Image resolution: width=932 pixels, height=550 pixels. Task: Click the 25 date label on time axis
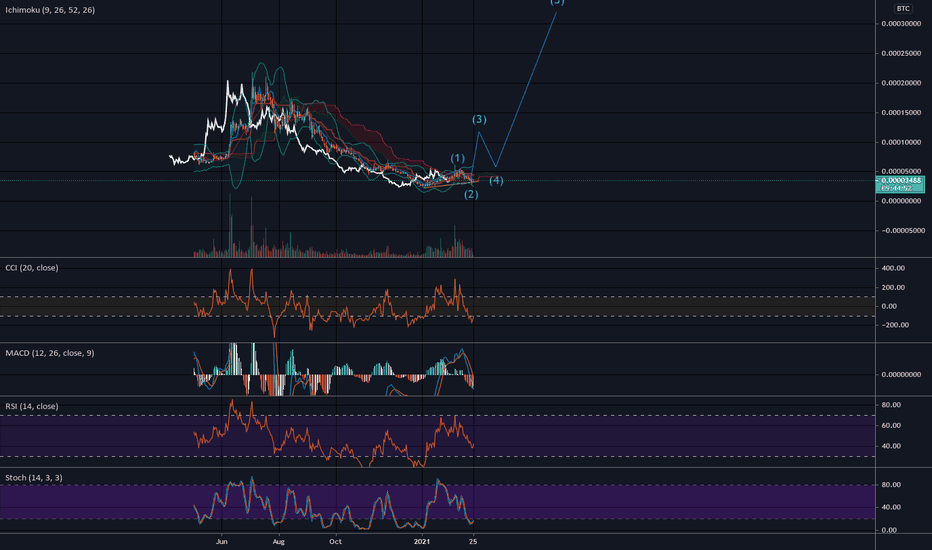pos(473,542)
